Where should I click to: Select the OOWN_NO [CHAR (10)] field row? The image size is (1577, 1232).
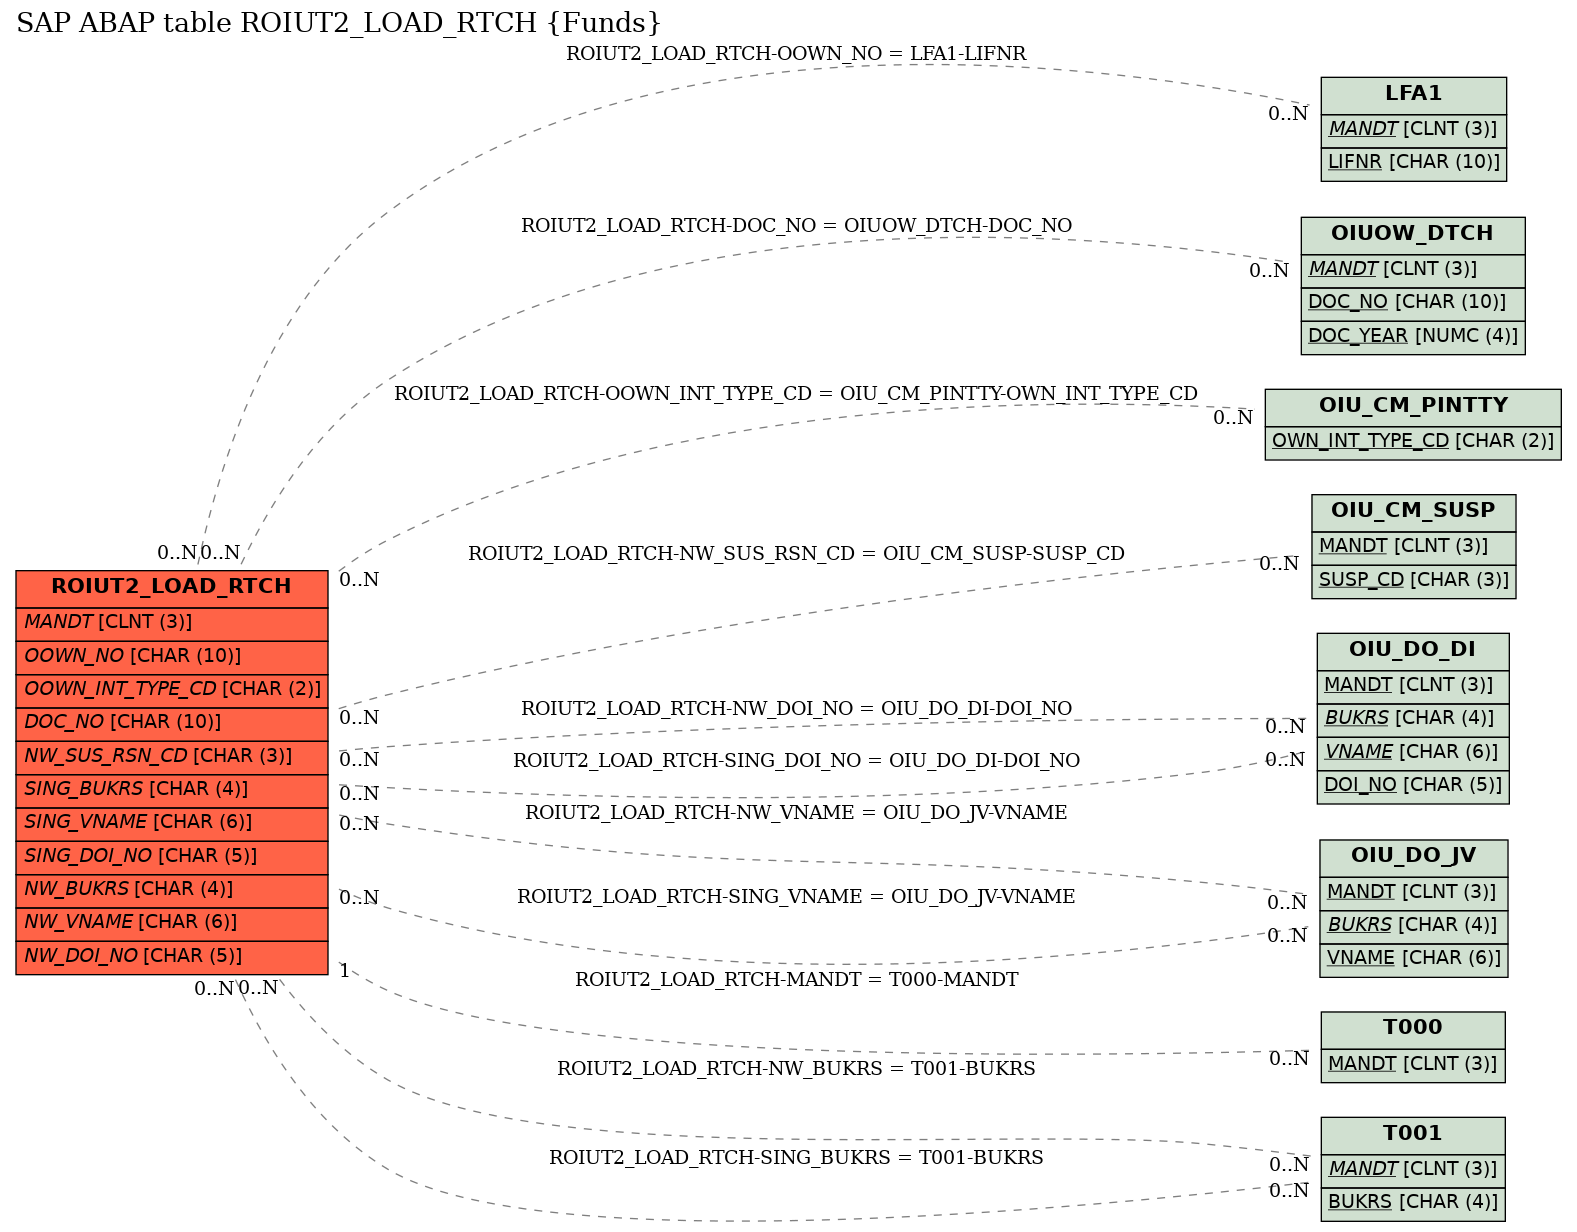pos(172,656)
